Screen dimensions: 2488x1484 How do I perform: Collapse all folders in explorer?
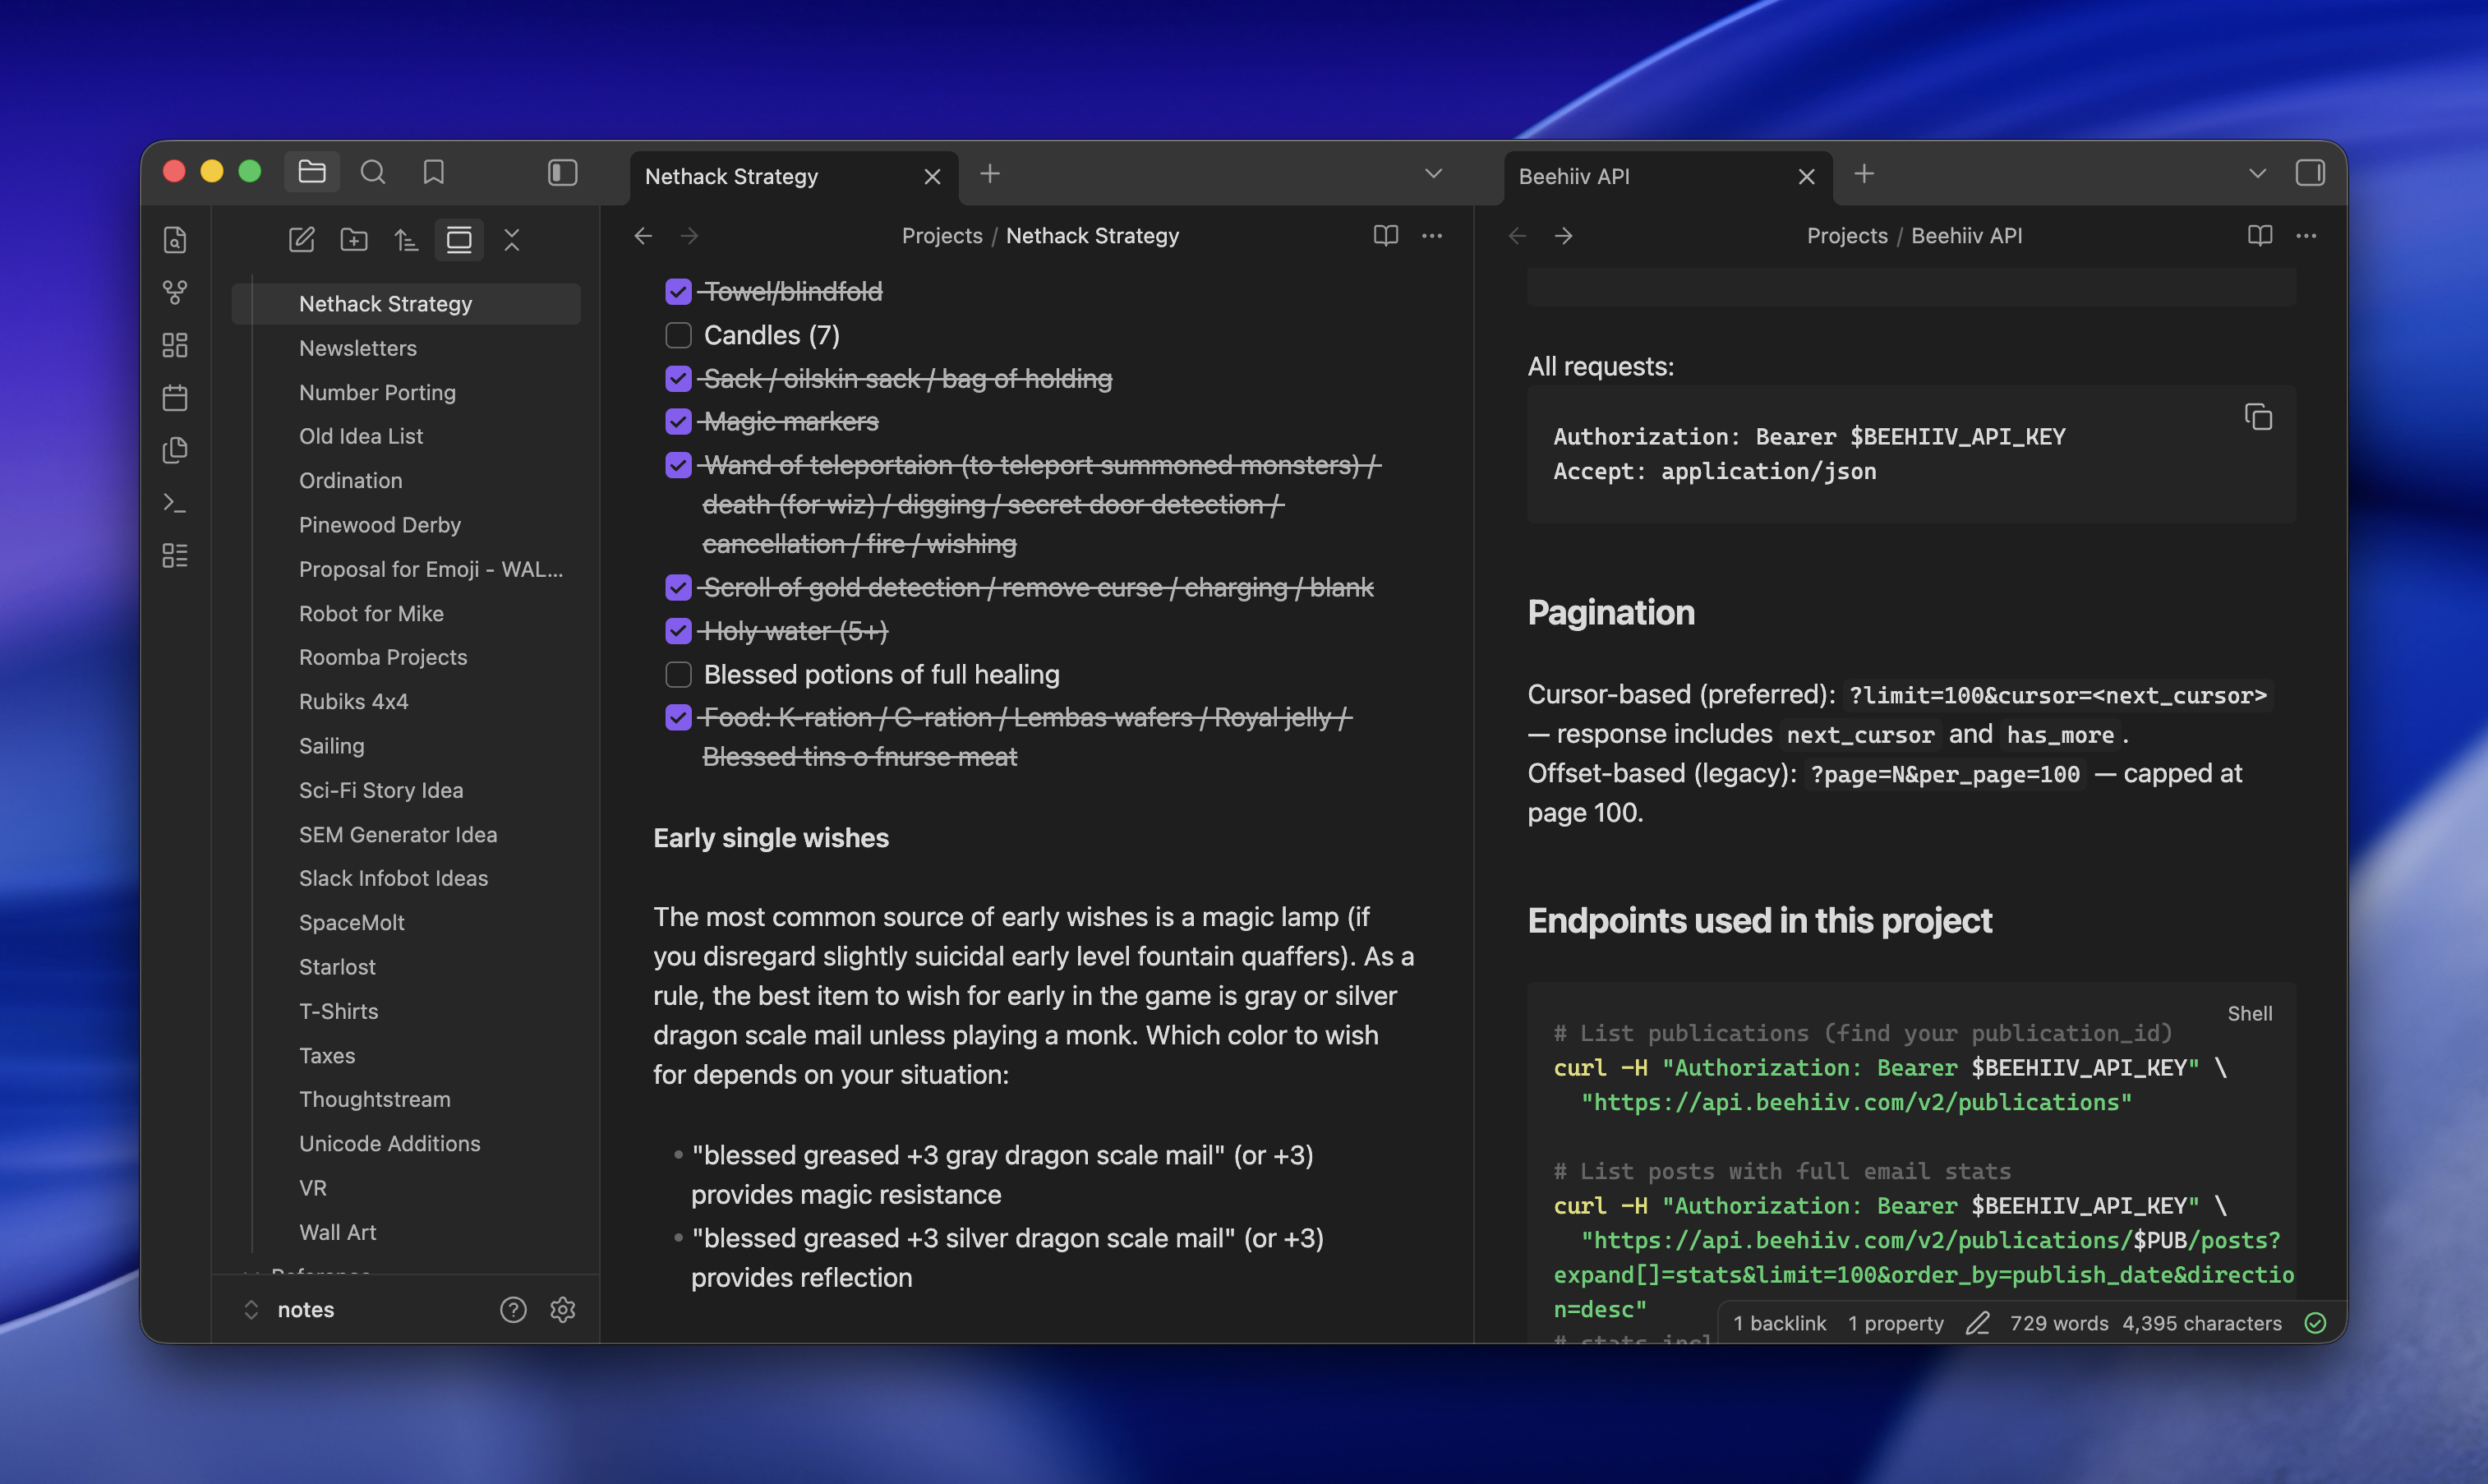coord(512,240)
